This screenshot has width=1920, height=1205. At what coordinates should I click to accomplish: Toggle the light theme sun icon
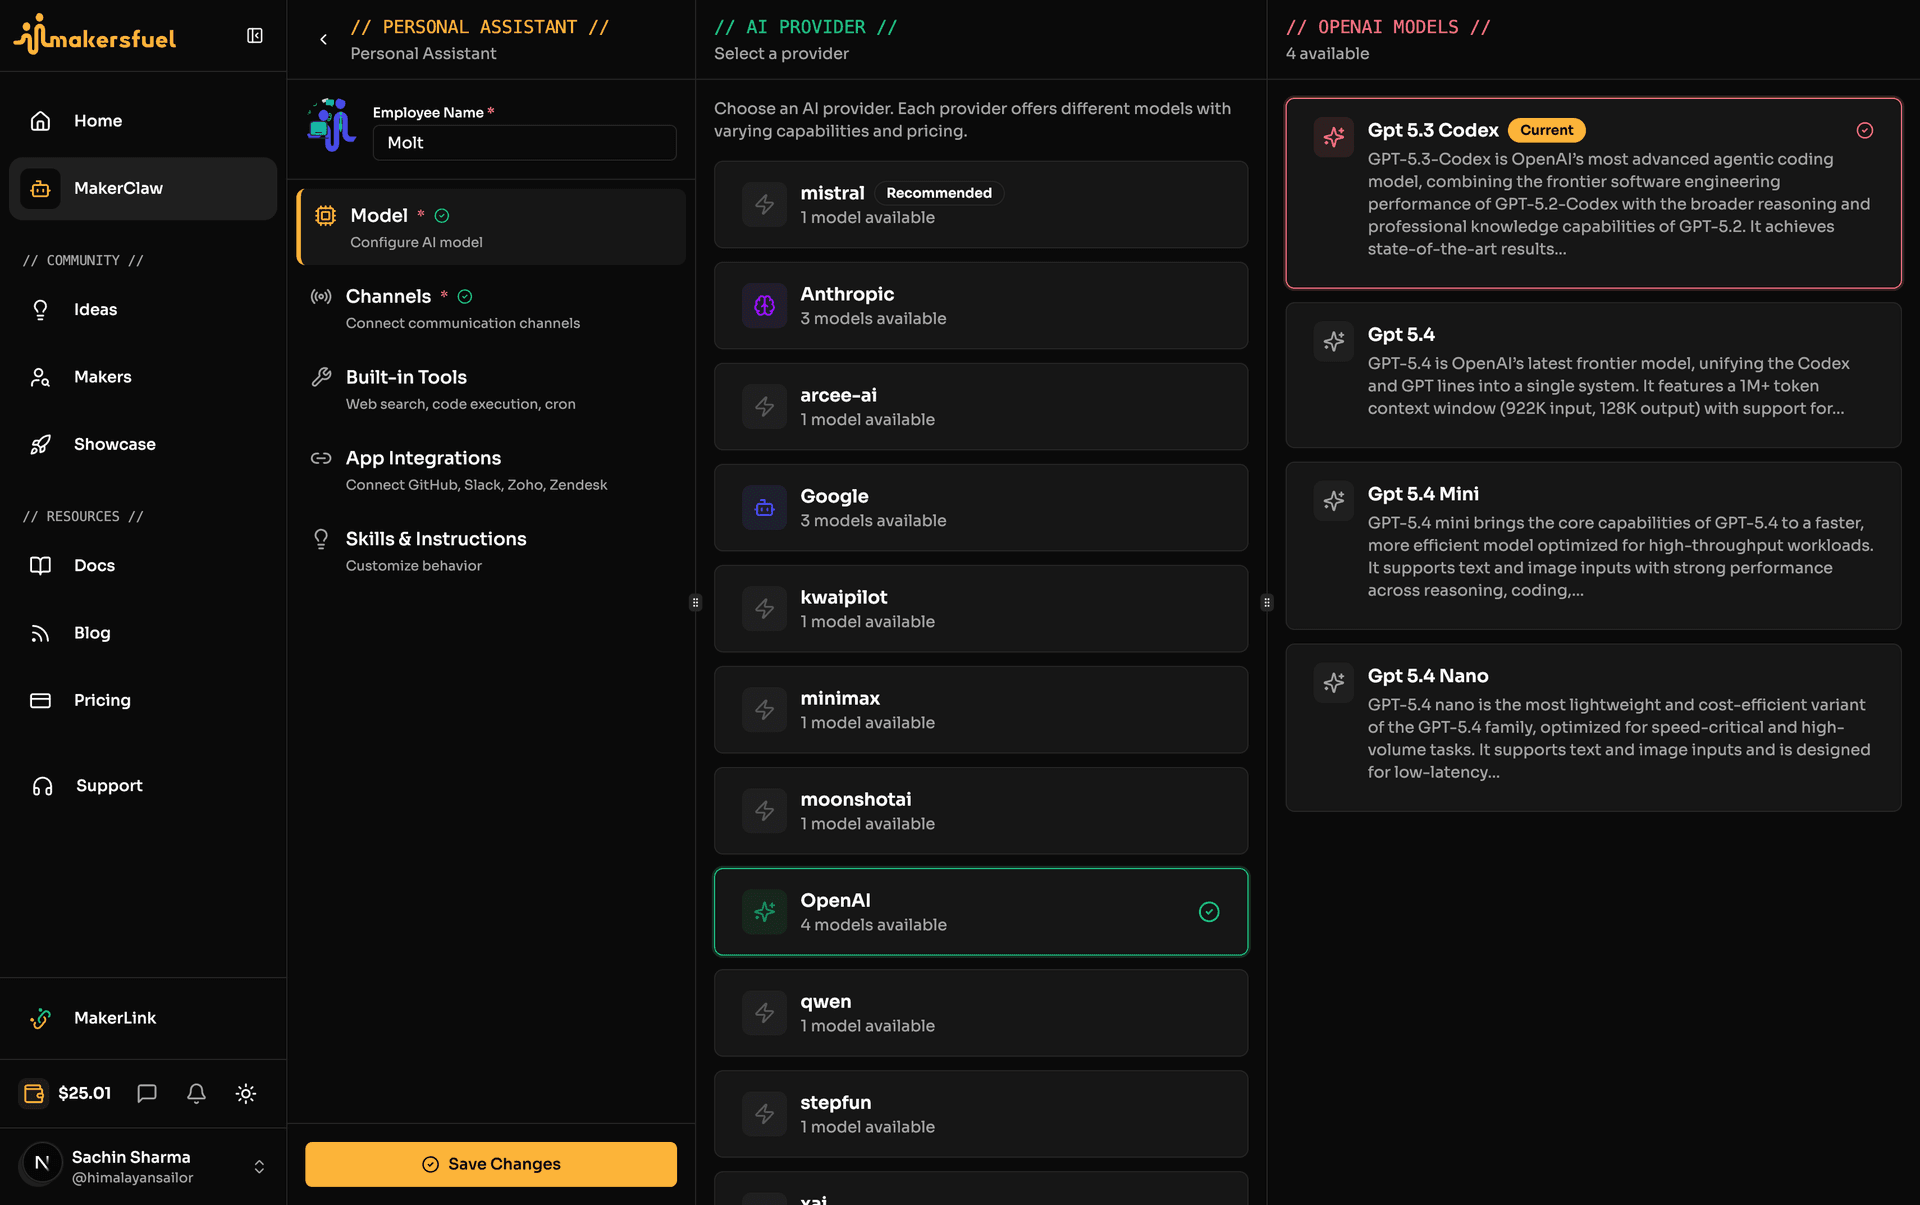pyautogui.click(x=246, y=1093)
